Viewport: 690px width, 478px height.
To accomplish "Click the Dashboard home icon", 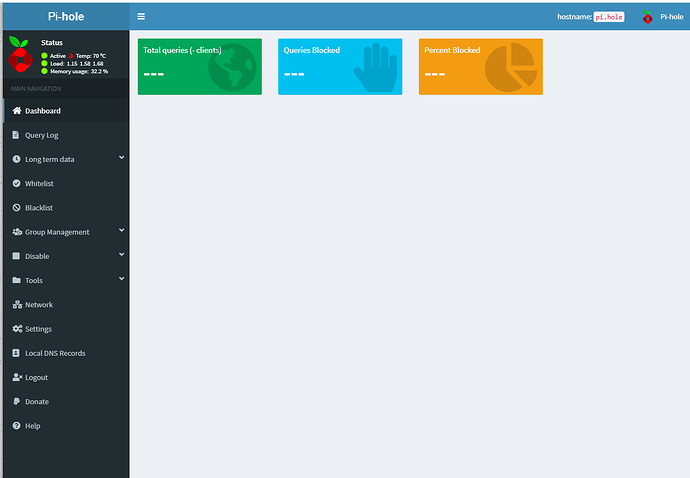I will [x=16, y=111].
